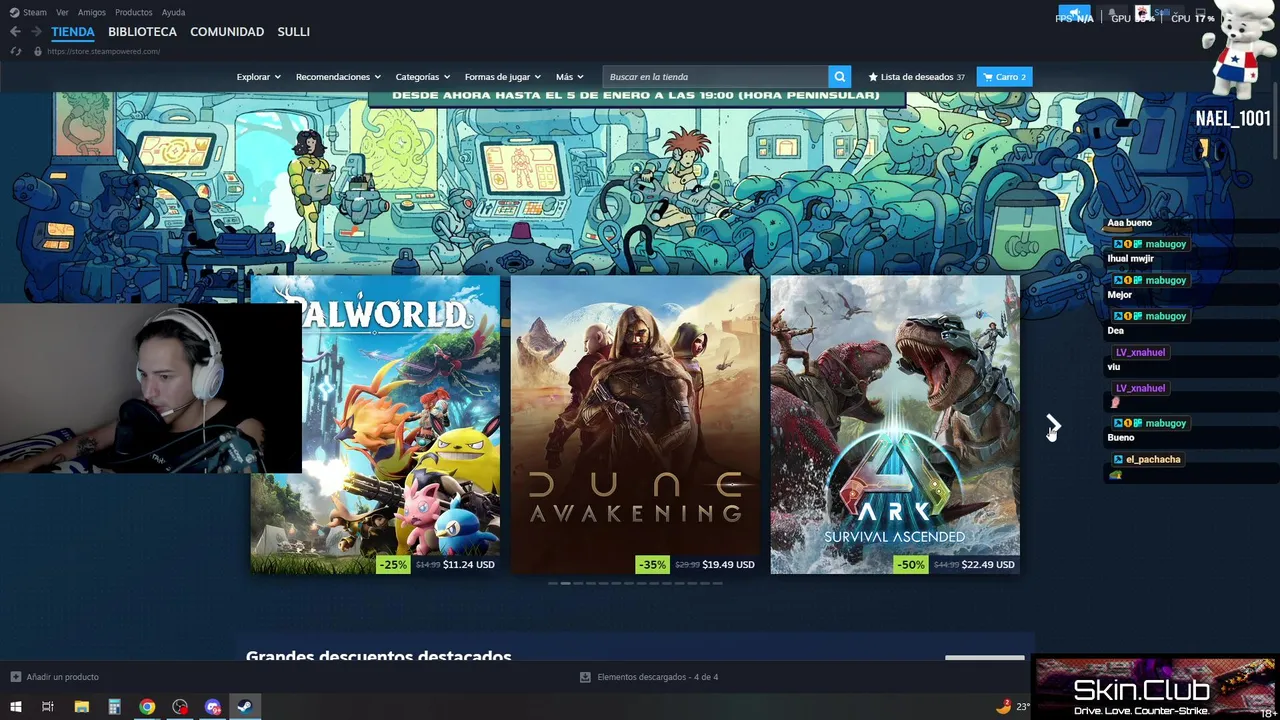Click Dune Awakening's $19.49 USD price

[x=728, y=564]
